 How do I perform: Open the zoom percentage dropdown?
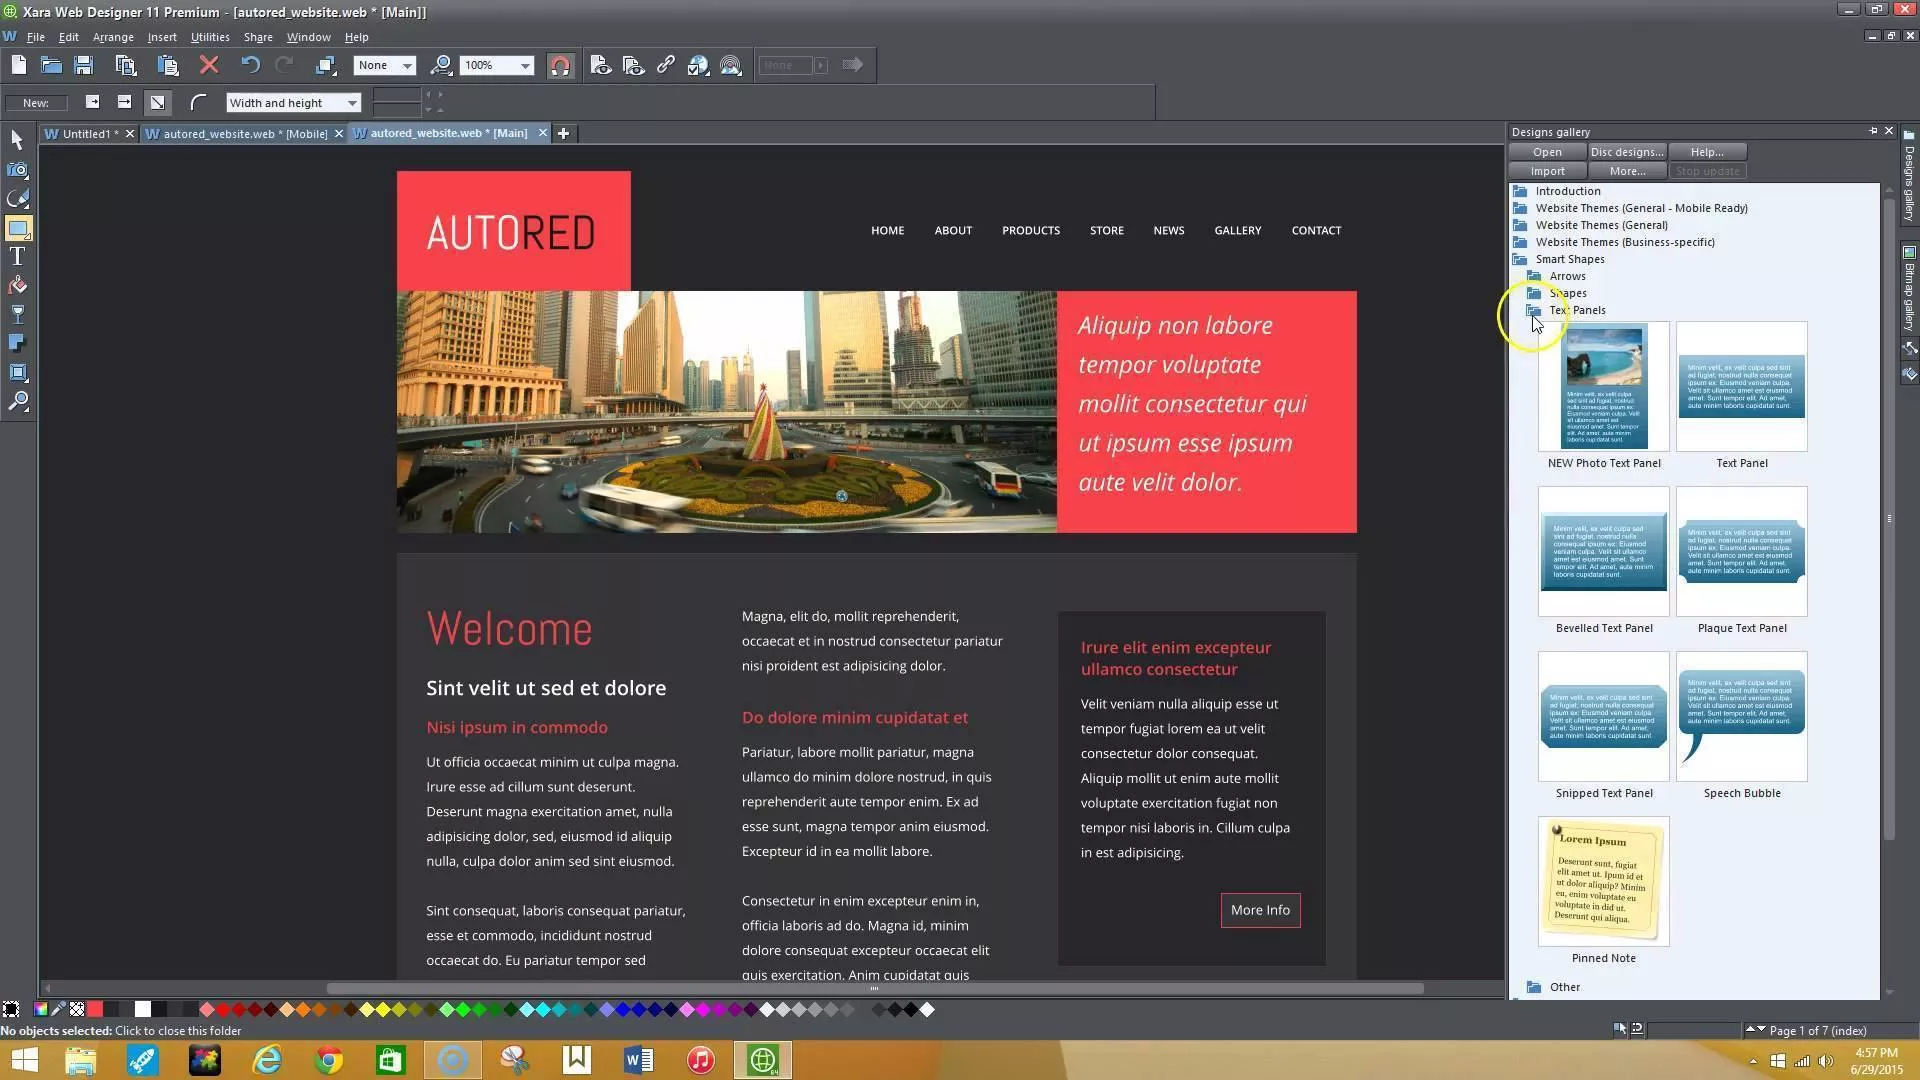(525, 65)
